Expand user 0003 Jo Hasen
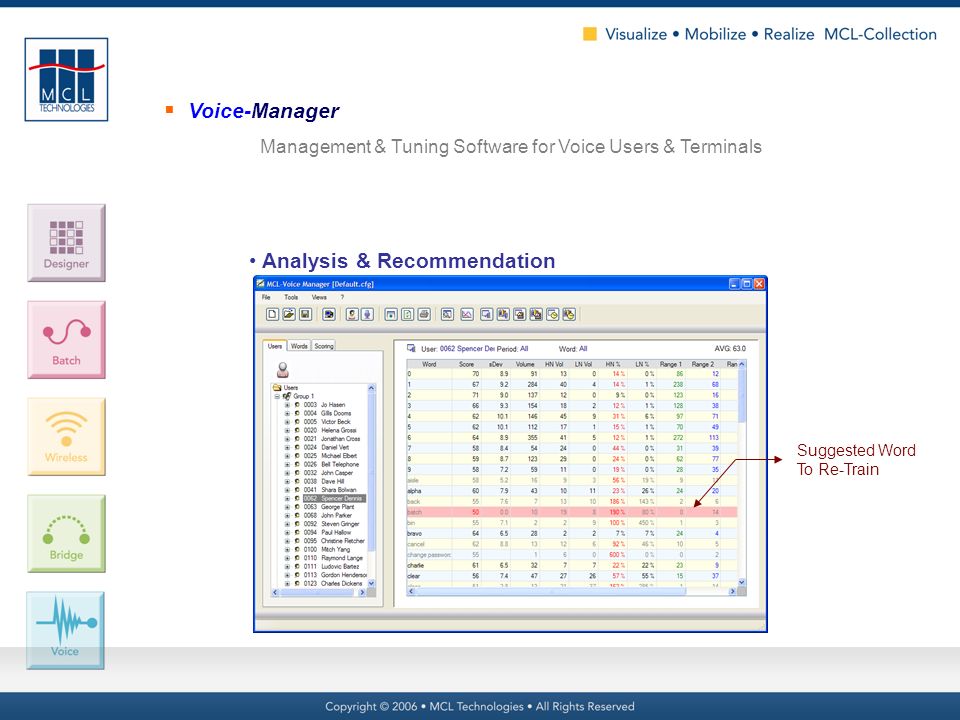Viewport: 960px width, 720px height. (x=287, y=405)
